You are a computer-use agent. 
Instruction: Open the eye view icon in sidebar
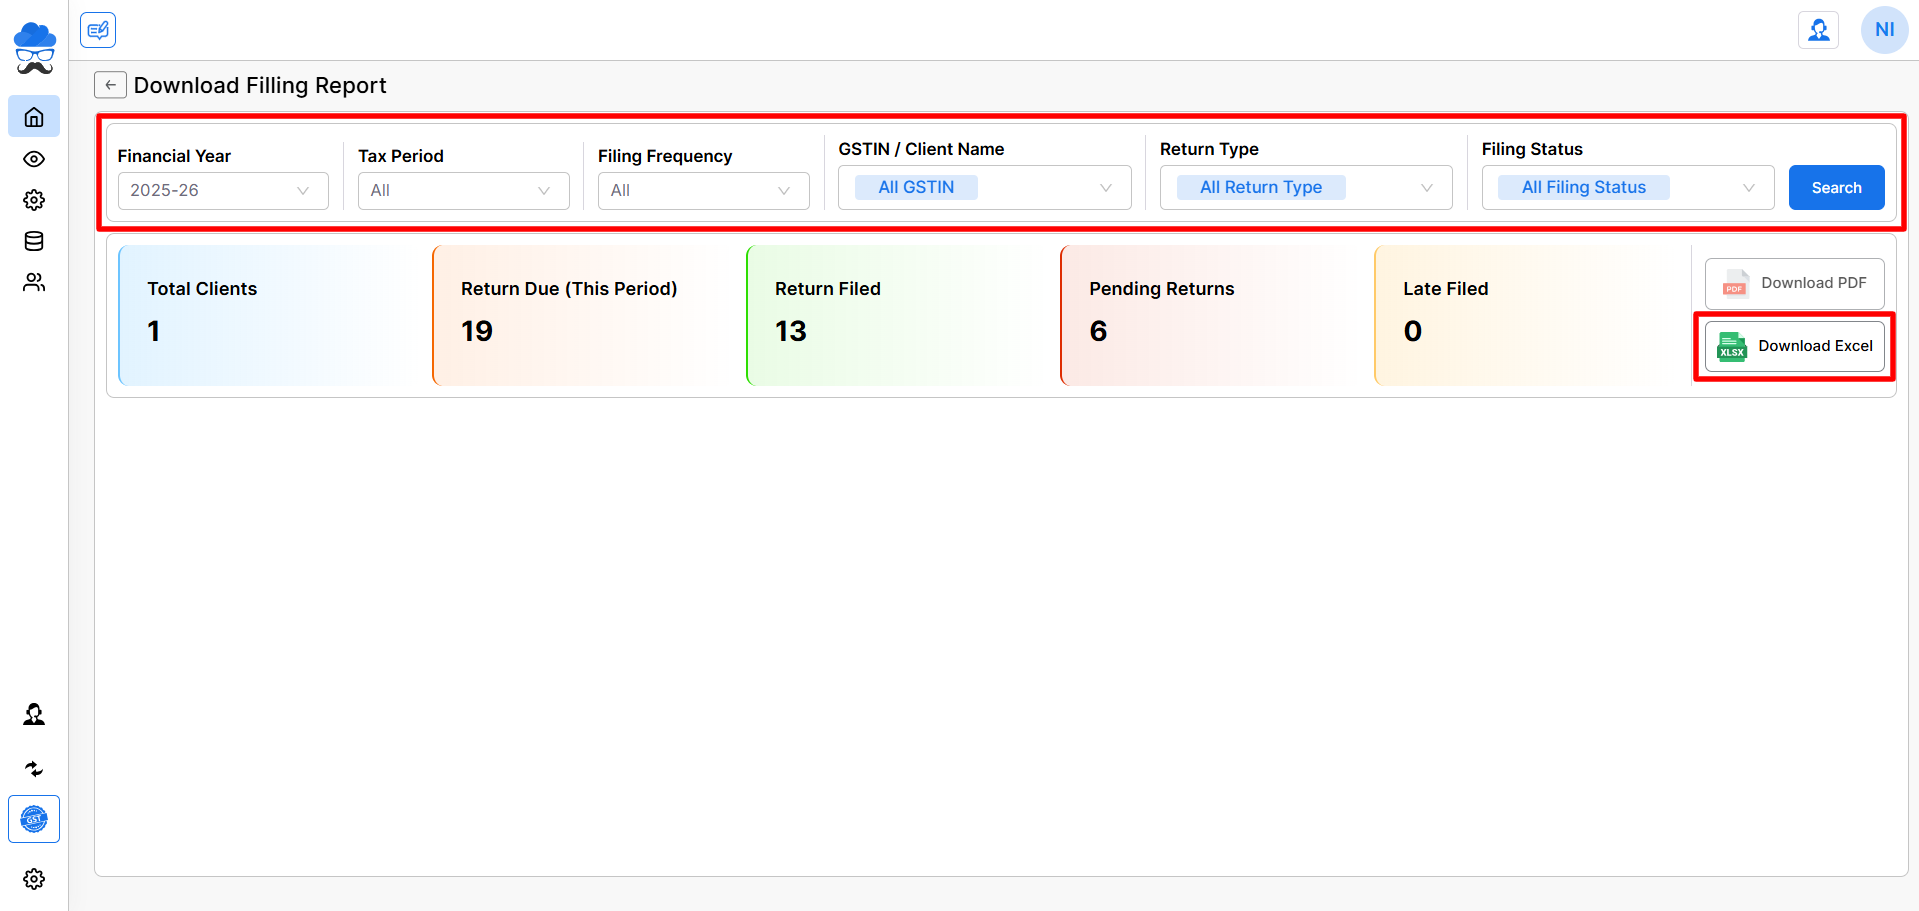point(34,159)
